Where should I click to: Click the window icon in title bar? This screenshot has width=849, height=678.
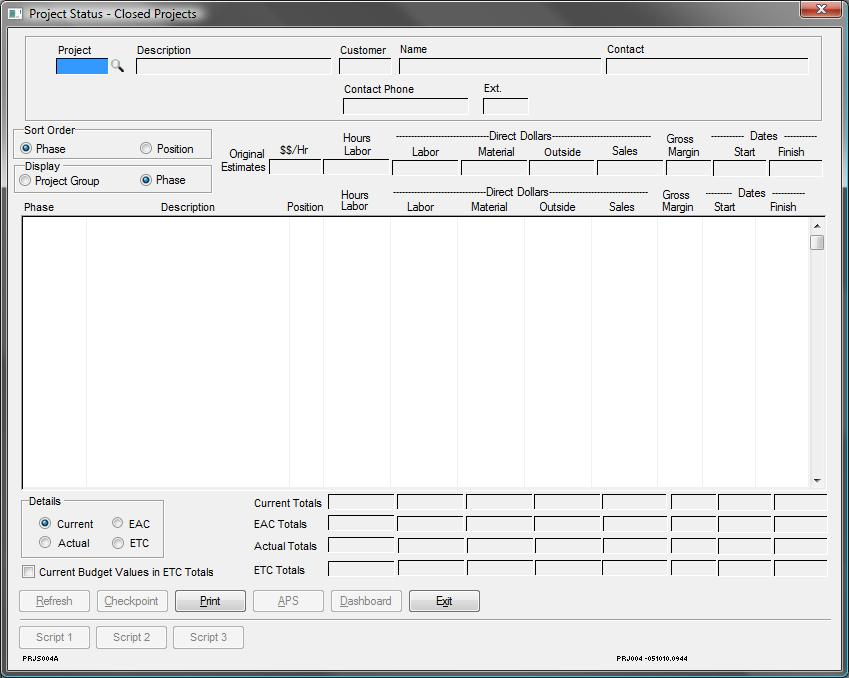15,14
